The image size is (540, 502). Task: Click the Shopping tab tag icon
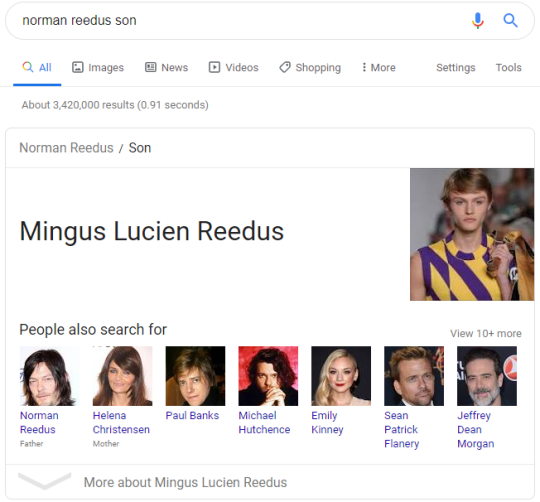click(x=285, y=67)
